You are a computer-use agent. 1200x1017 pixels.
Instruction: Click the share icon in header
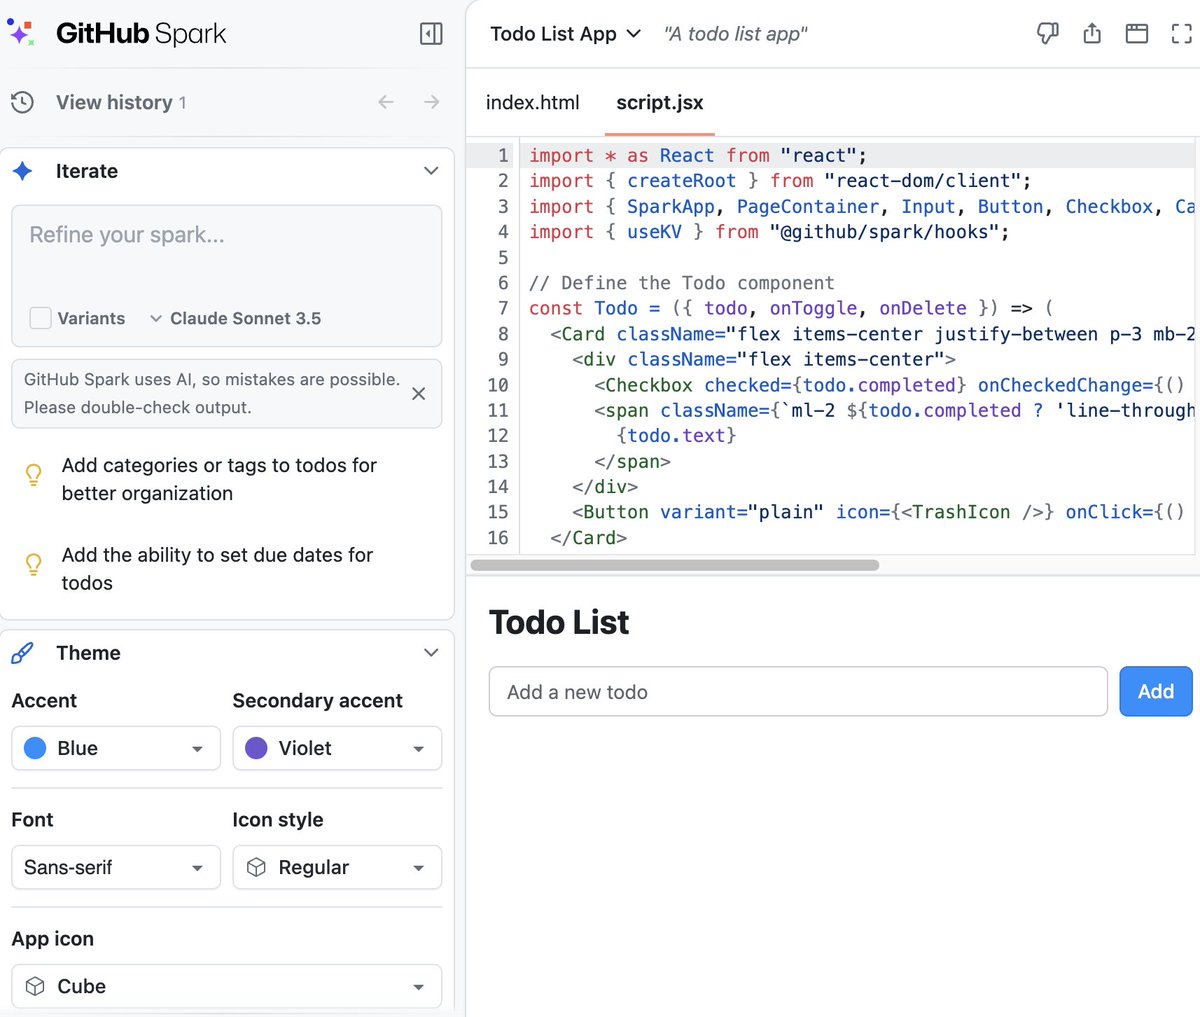point(1092,34)
